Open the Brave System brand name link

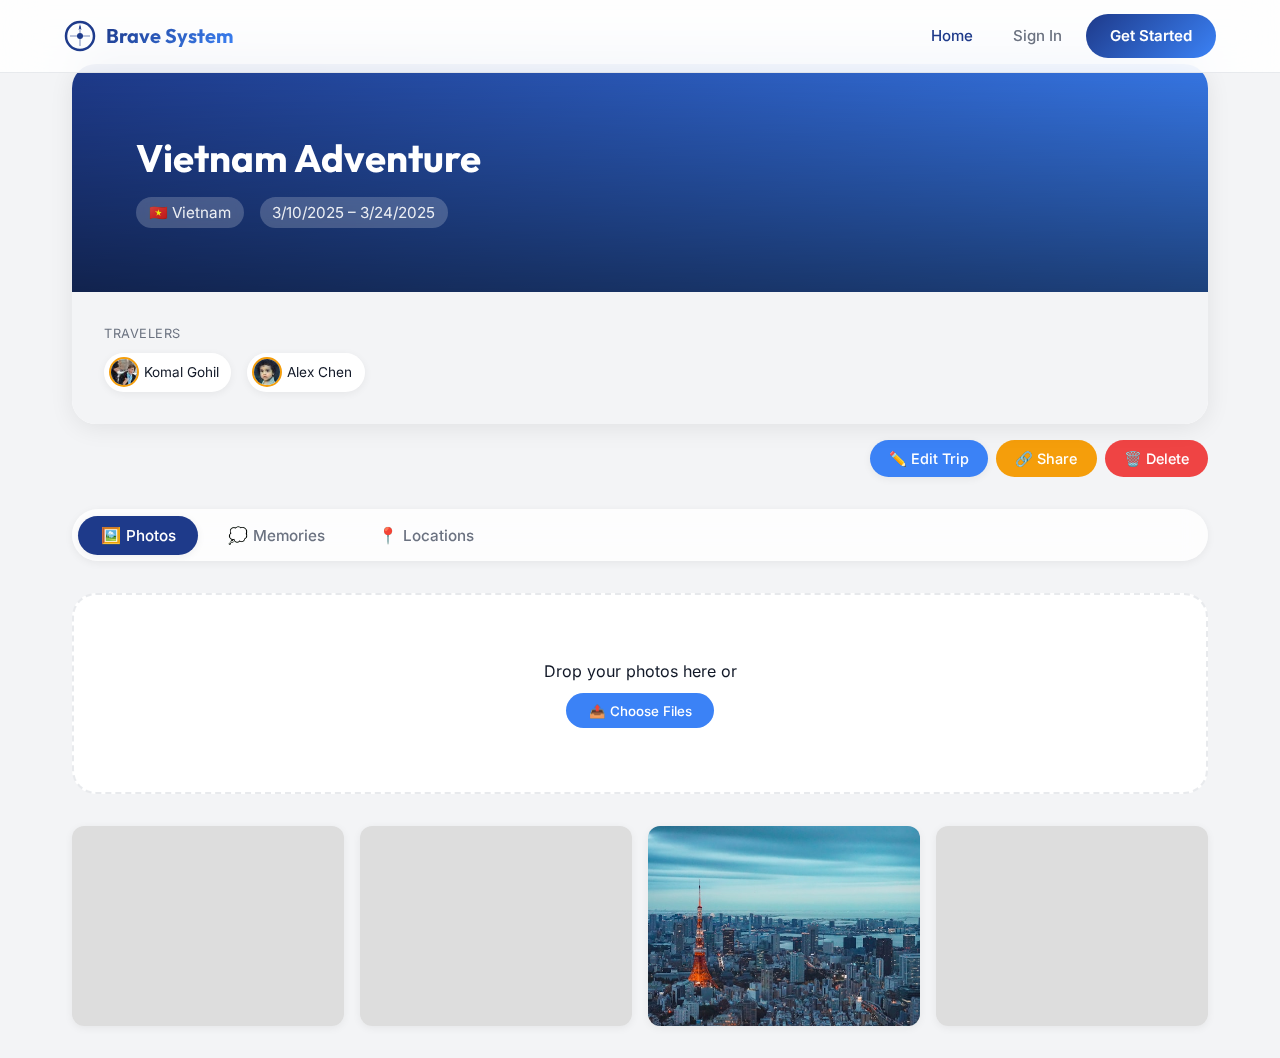coord(169,36)
